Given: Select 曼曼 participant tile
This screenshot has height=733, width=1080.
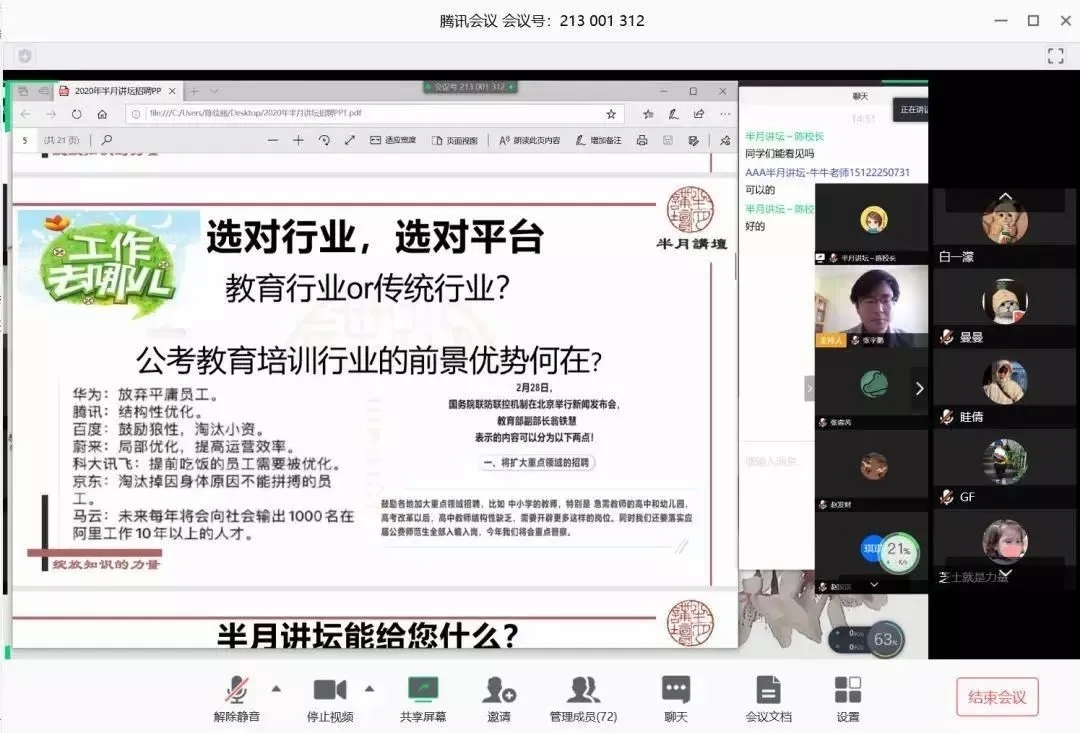Looking at the screenshot, I should (1006, 307).
